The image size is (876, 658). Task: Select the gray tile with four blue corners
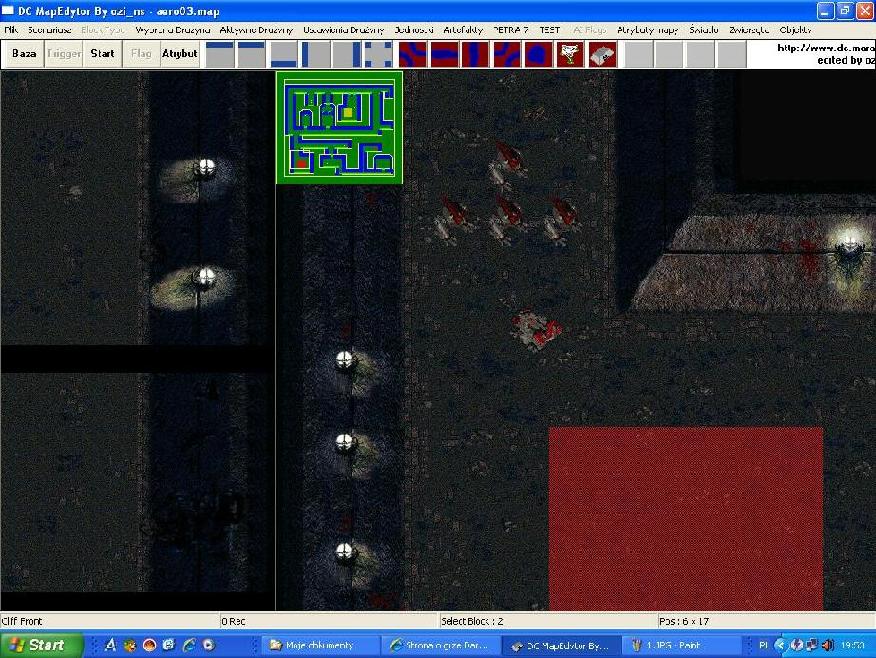coord(378,54)
